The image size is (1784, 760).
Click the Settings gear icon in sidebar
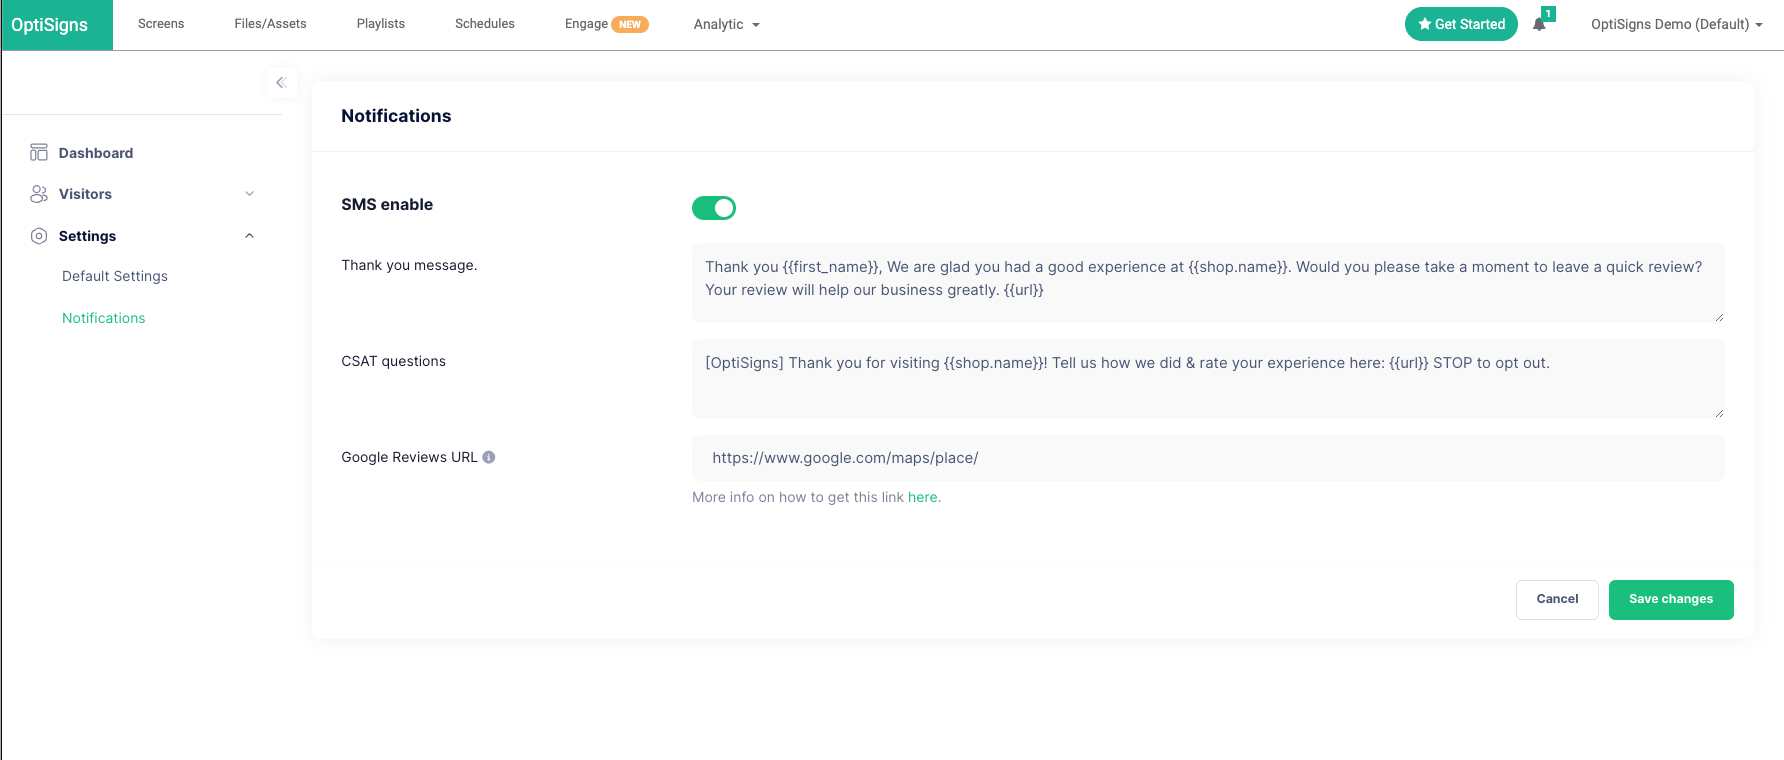39,236
